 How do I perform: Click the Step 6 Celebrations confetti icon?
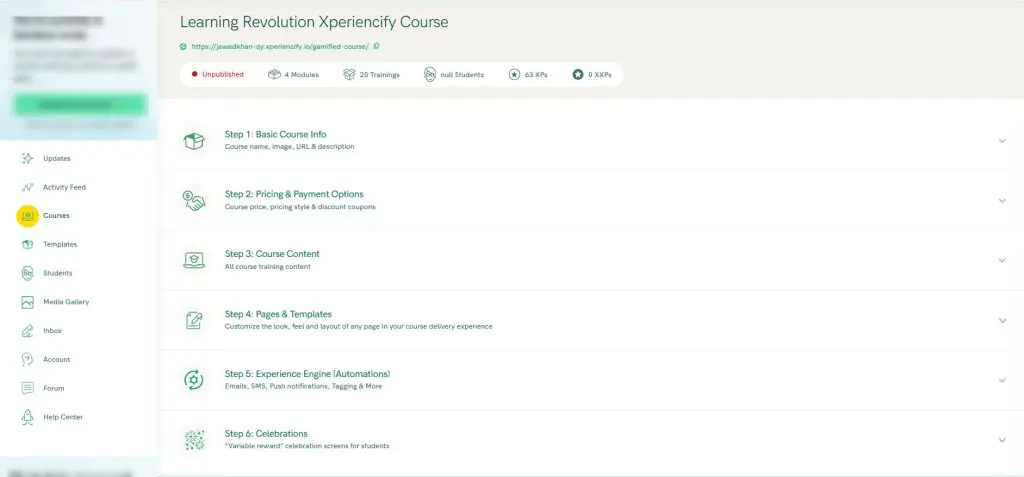193,440
